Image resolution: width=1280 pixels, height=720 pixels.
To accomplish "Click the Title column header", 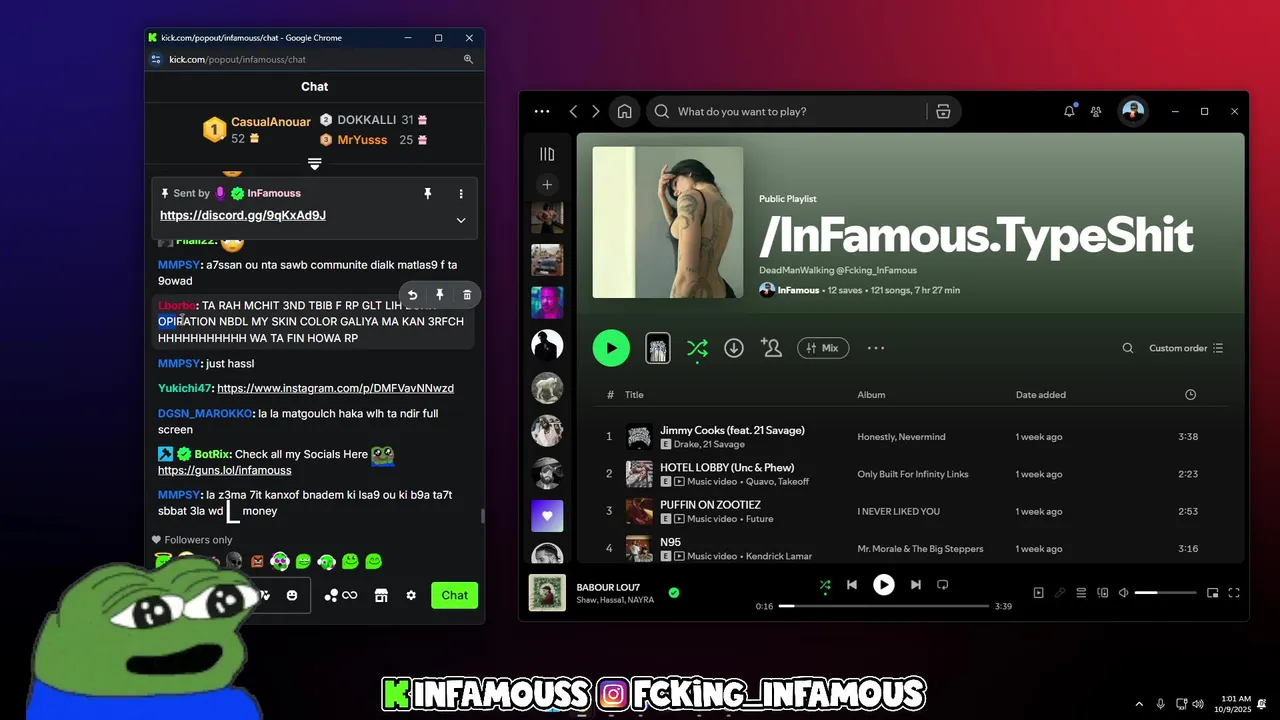I will pos(634,395).
